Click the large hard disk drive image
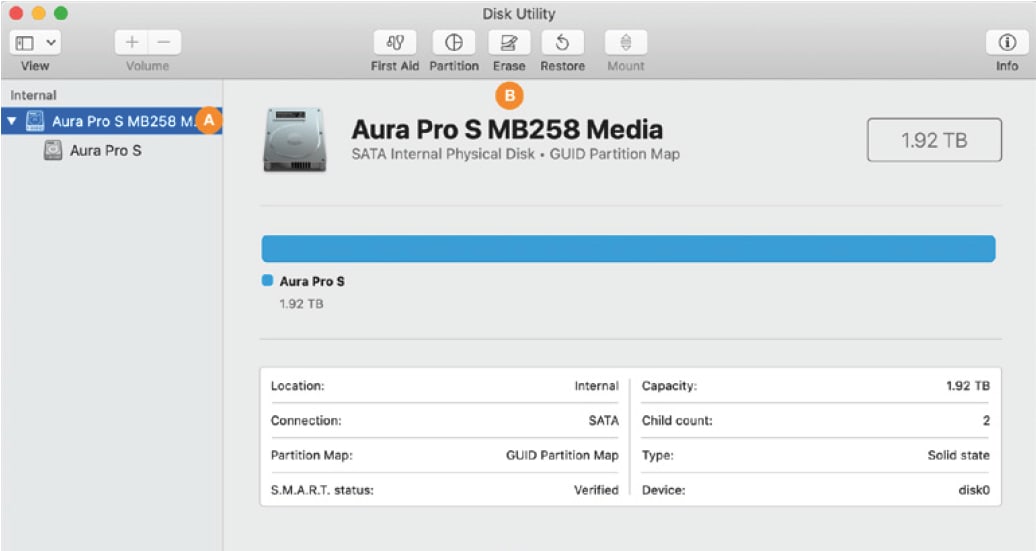 click(x=295, y=140)
